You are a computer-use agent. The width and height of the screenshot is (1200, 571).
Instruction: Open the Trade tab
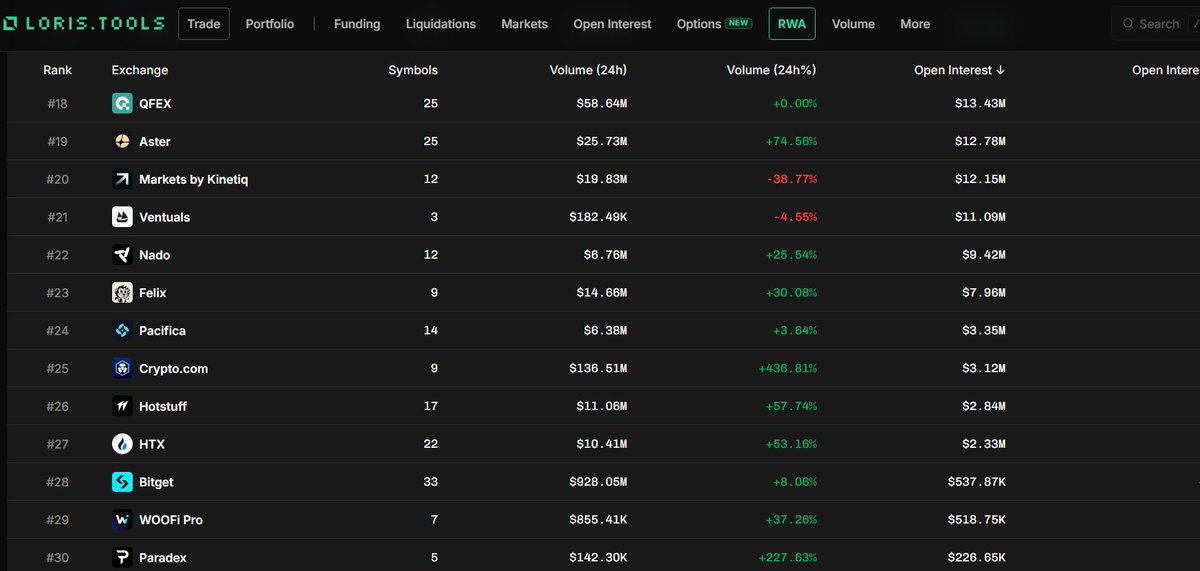pos(204,24)
